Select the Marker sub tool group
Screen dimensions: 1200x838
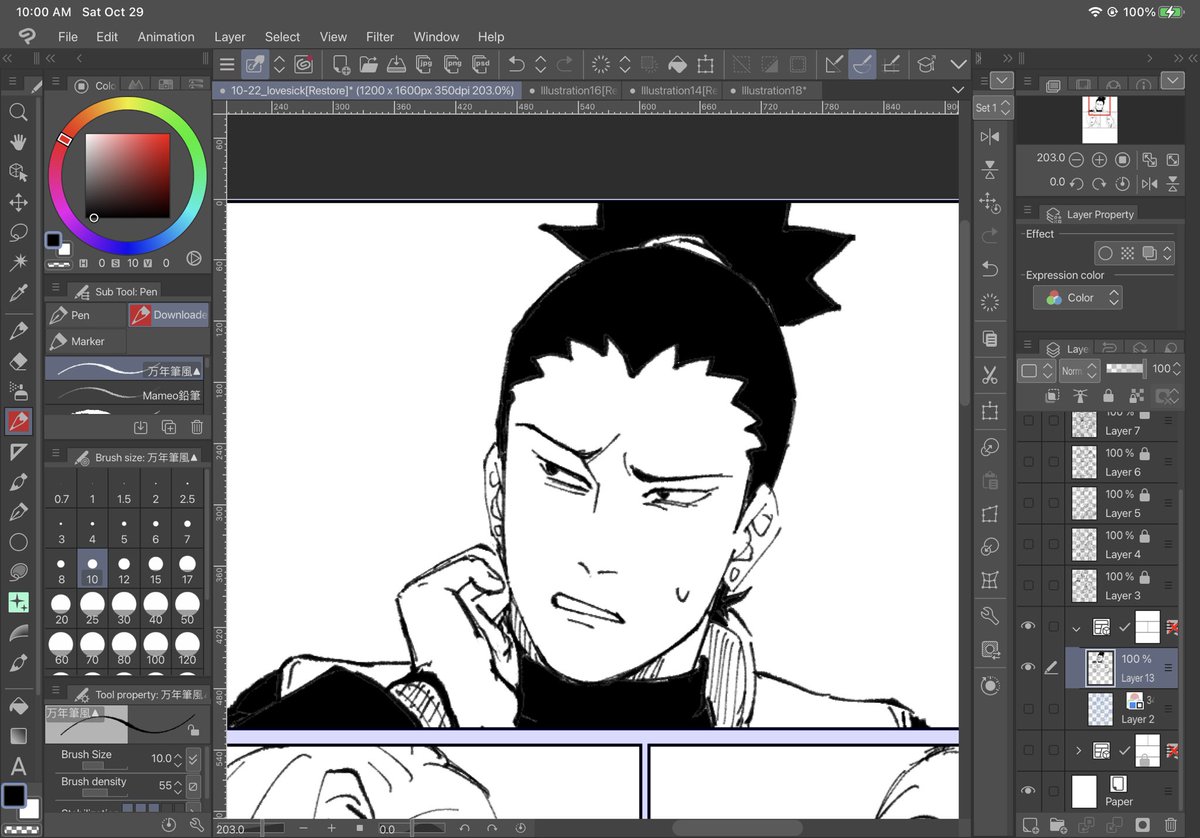coord(86,341)
